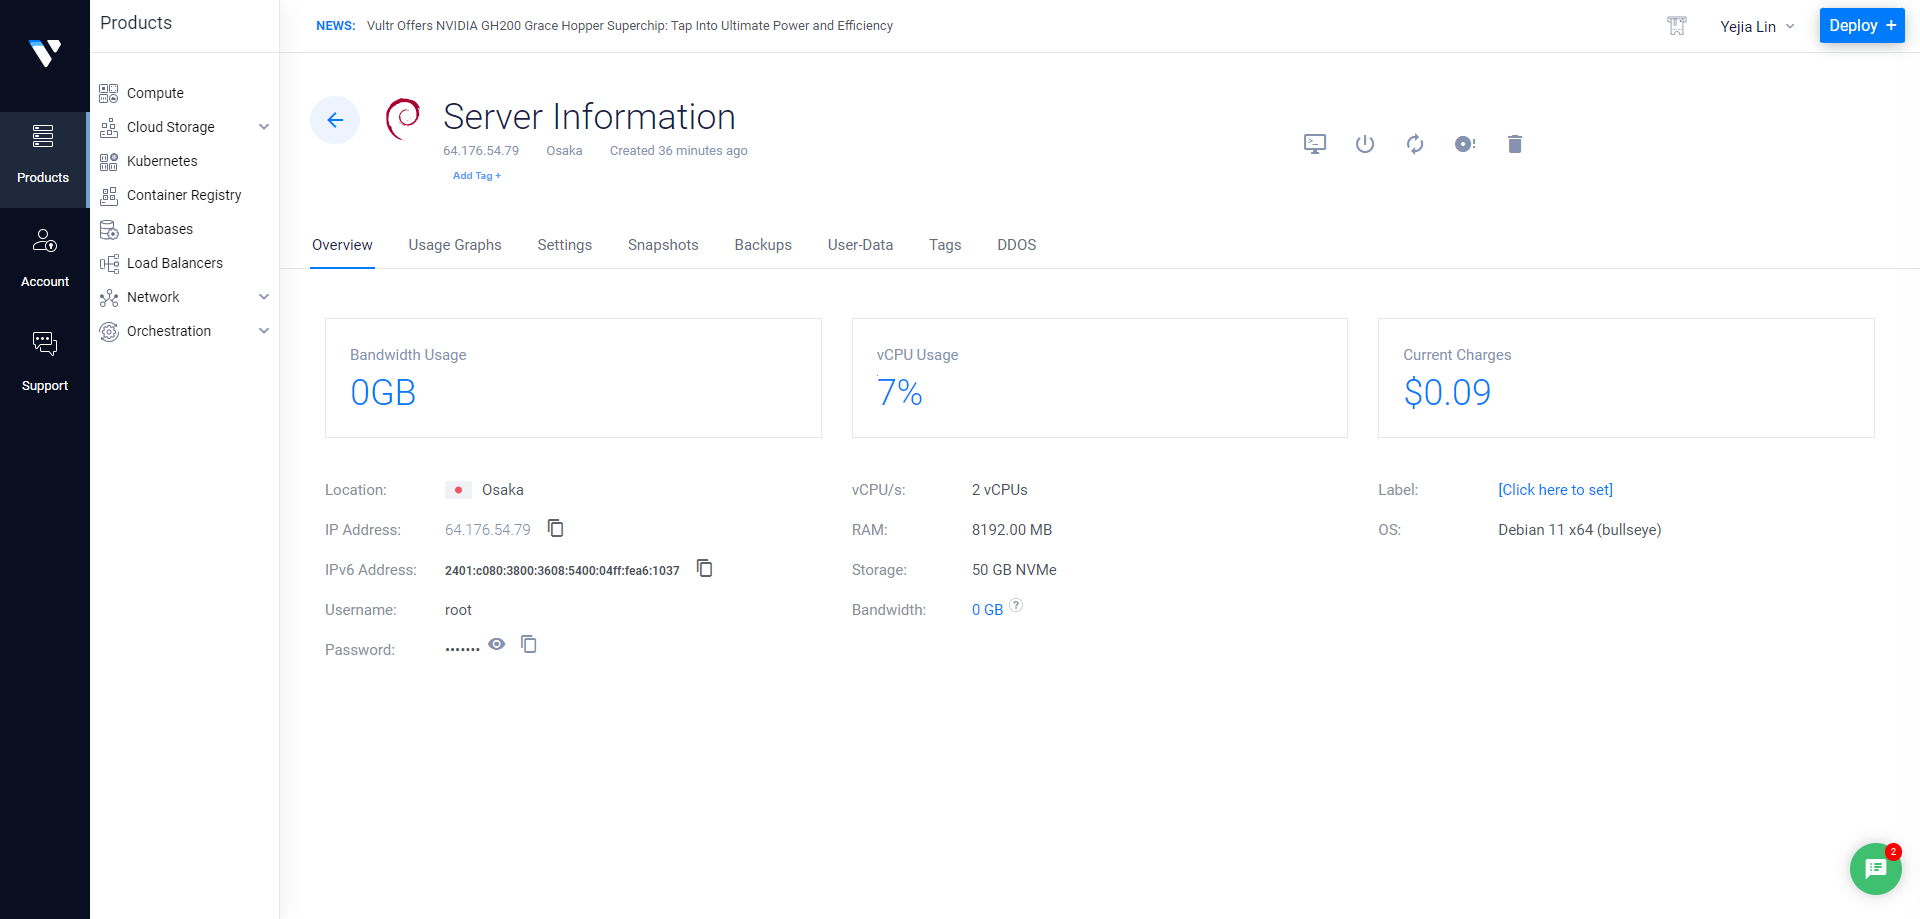Screen dimensions: 1920x919
Task: Expand the Cloud Storage chevron
Action: (x=264, y=127)
